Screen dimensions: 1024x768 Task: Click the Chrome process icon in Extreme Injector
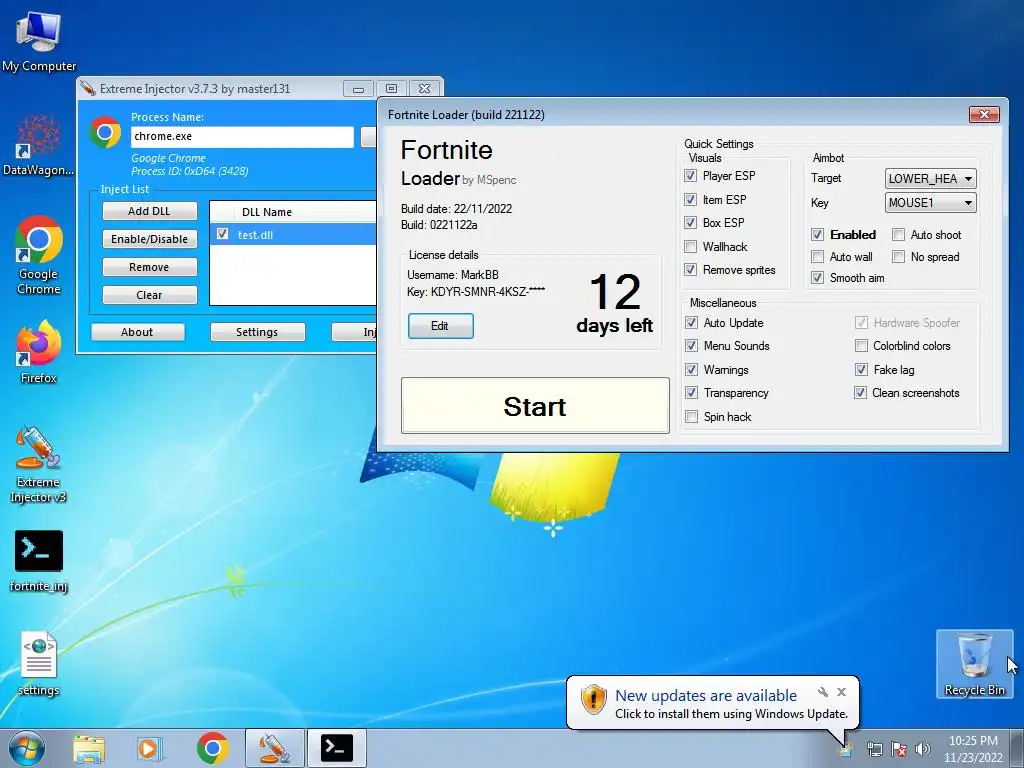[x=105, y=133]
